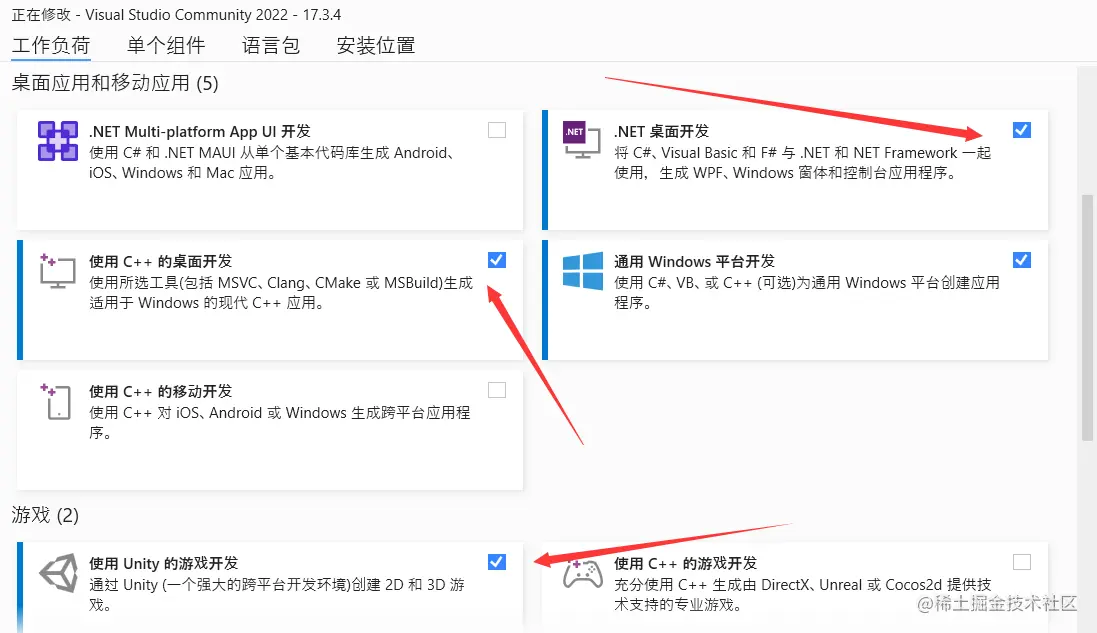Click the C++ desktop development monitor icon
The height and width of the screenshot is (633, 1097).
57,271
